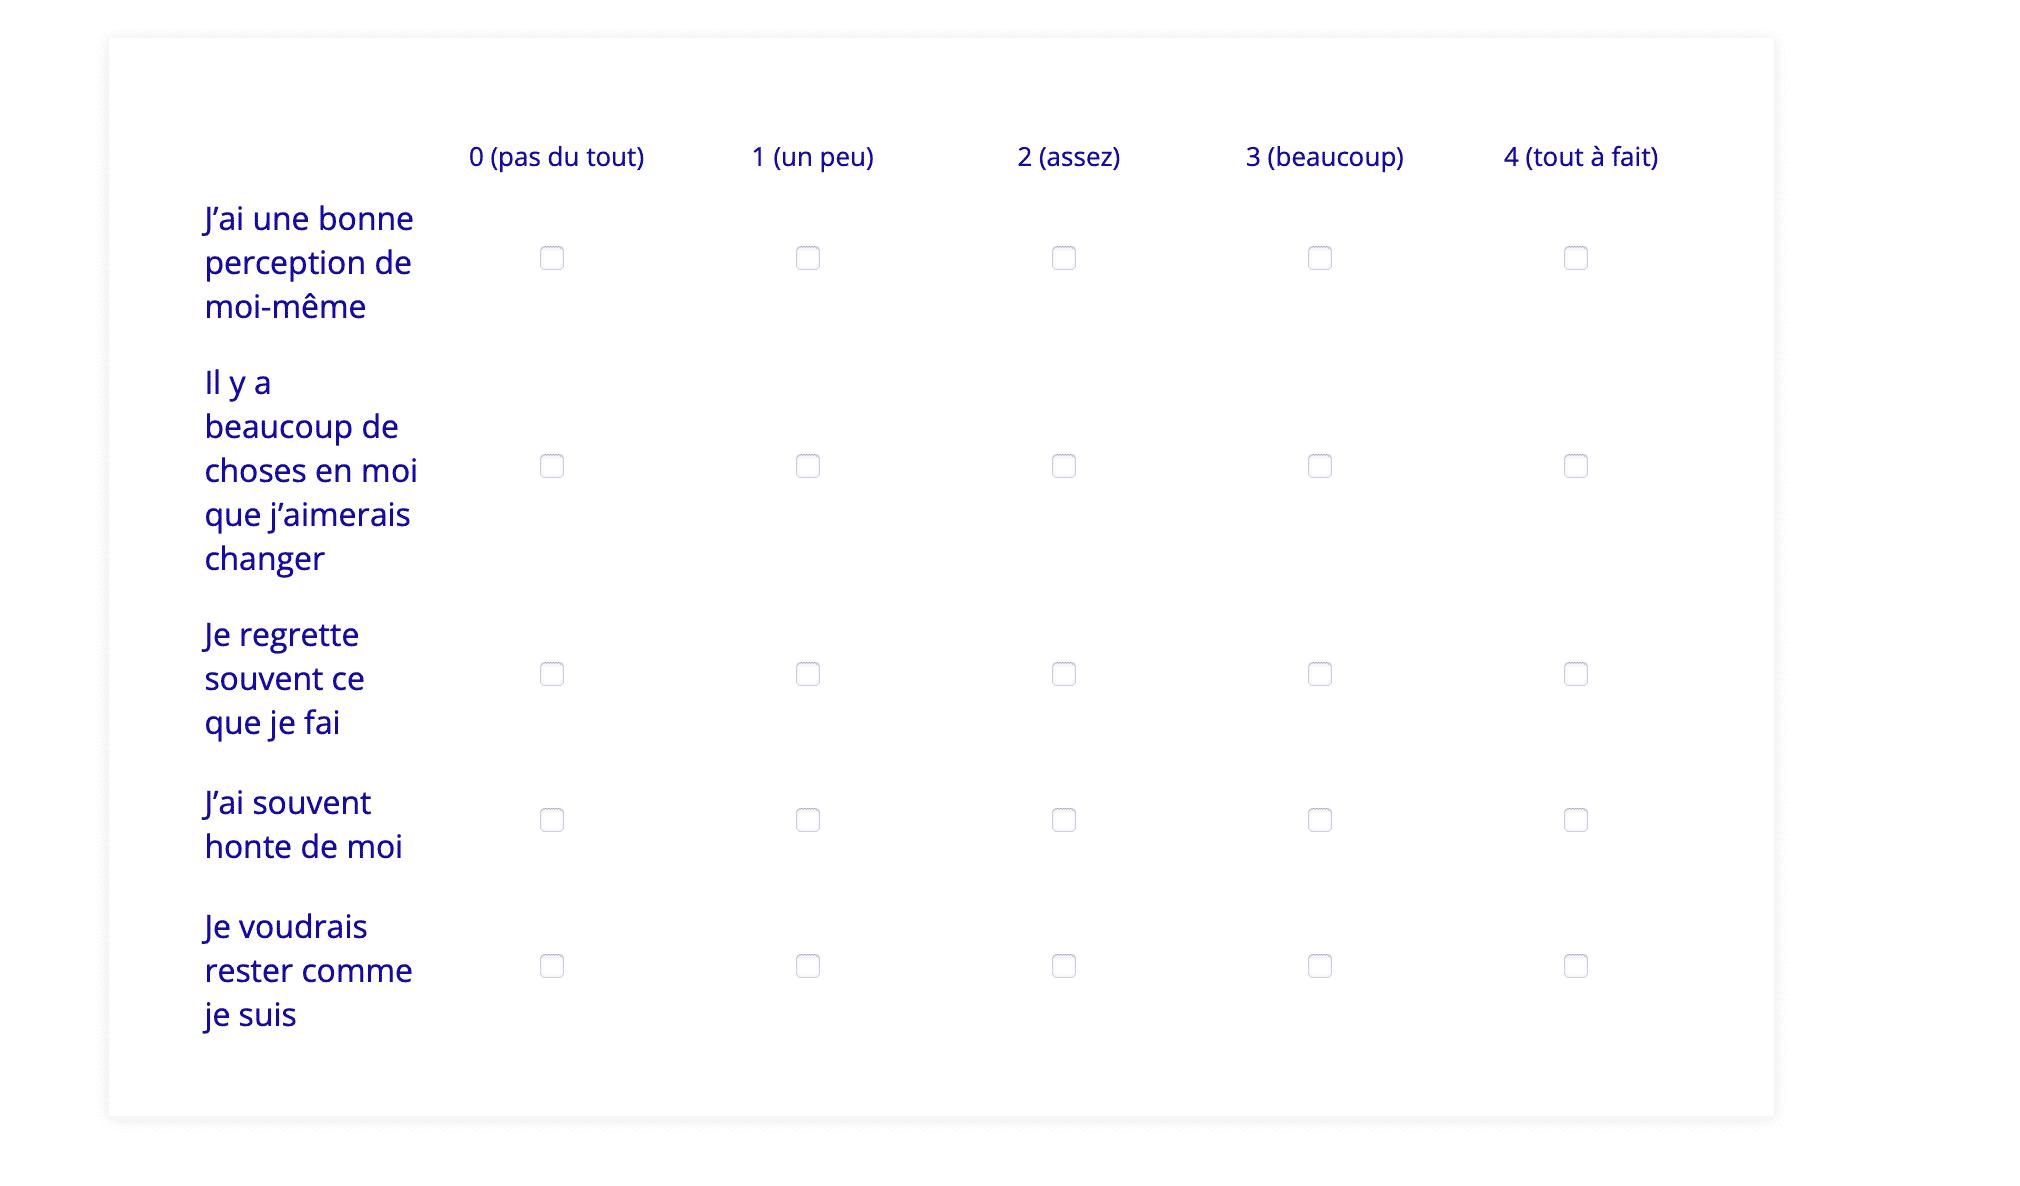Check '2 (assez)' for 'J'ai une bonne perception de moi-même'
This screenshot has height=1186, width=2020.
1064,258
